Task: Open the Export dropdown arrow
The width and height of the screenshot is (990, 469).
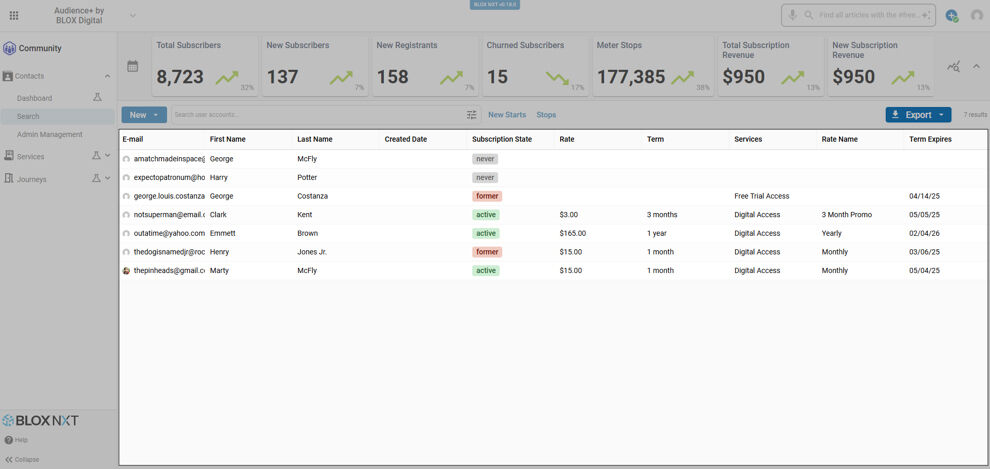Action: click(941, 115)
